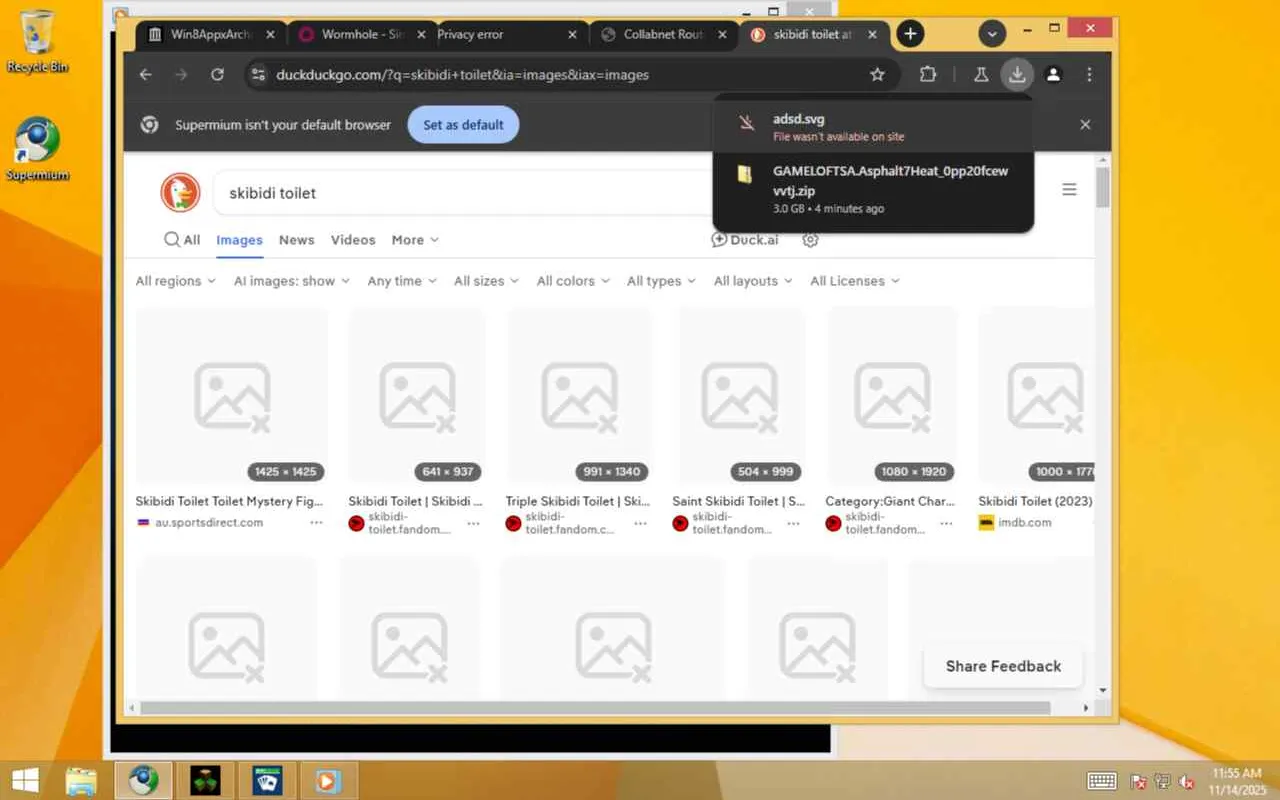The image size is (1280, 800).
Task: Close the Privacy error tab
Action: click(x=572, y=34)
